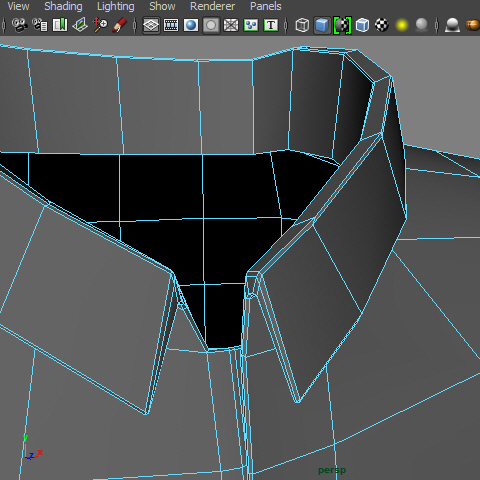Toggle the Film Gate display
Screen dimensions: 480x480
171,25
